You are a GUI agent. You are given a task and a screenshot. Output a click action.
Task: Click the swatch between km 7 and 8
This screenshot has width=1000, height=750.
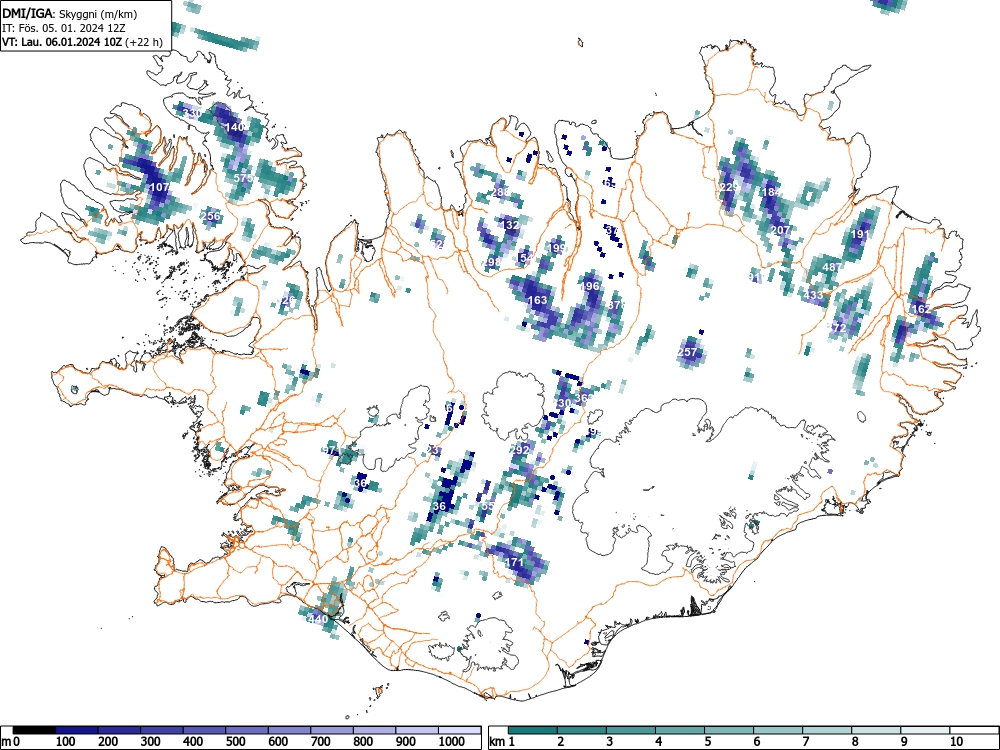point(827,730)
